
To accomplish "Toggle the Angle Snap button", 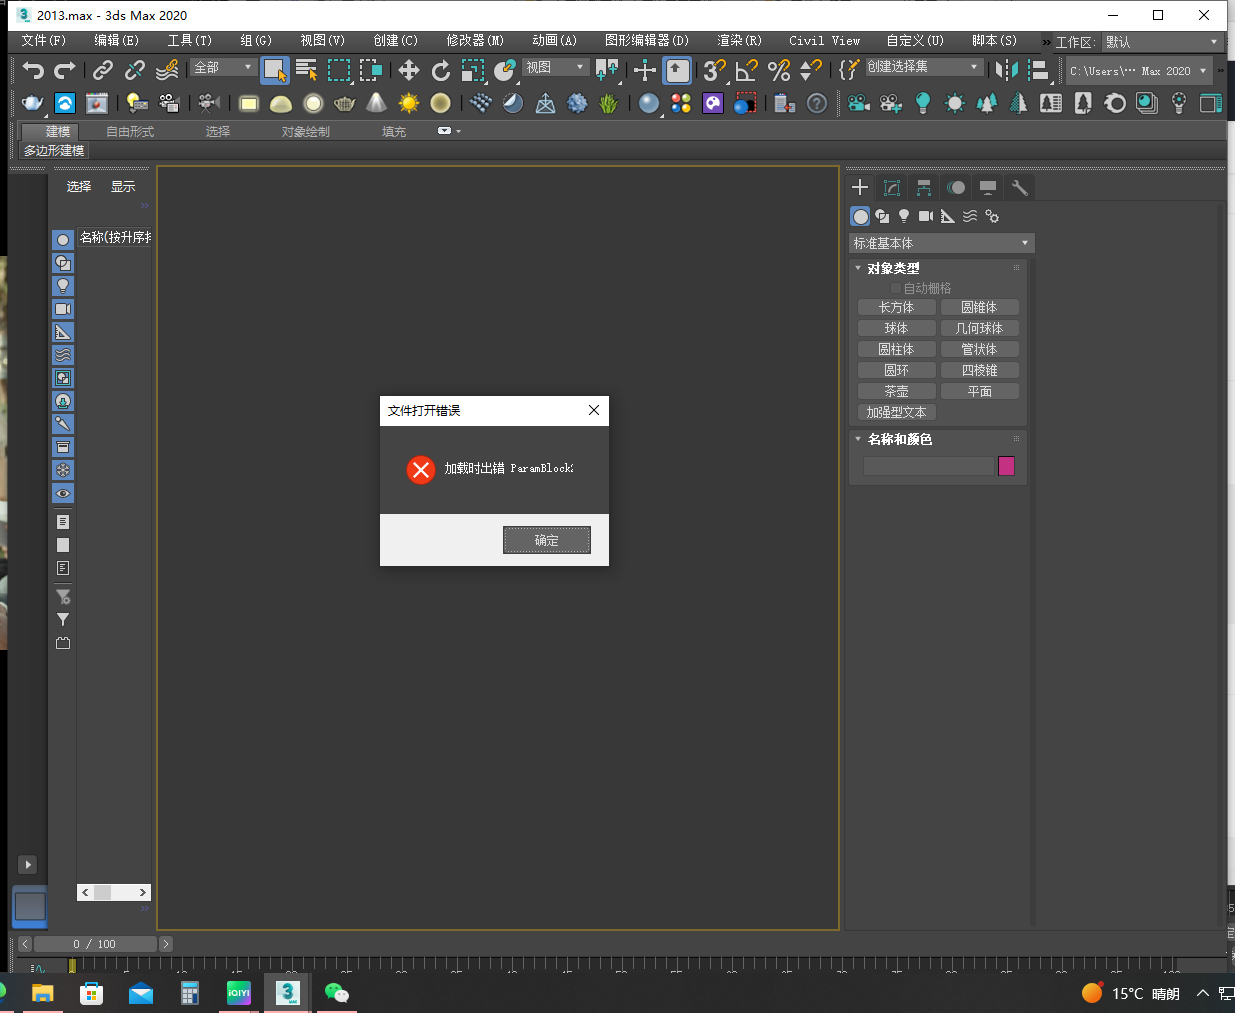I will click(746, 70).
